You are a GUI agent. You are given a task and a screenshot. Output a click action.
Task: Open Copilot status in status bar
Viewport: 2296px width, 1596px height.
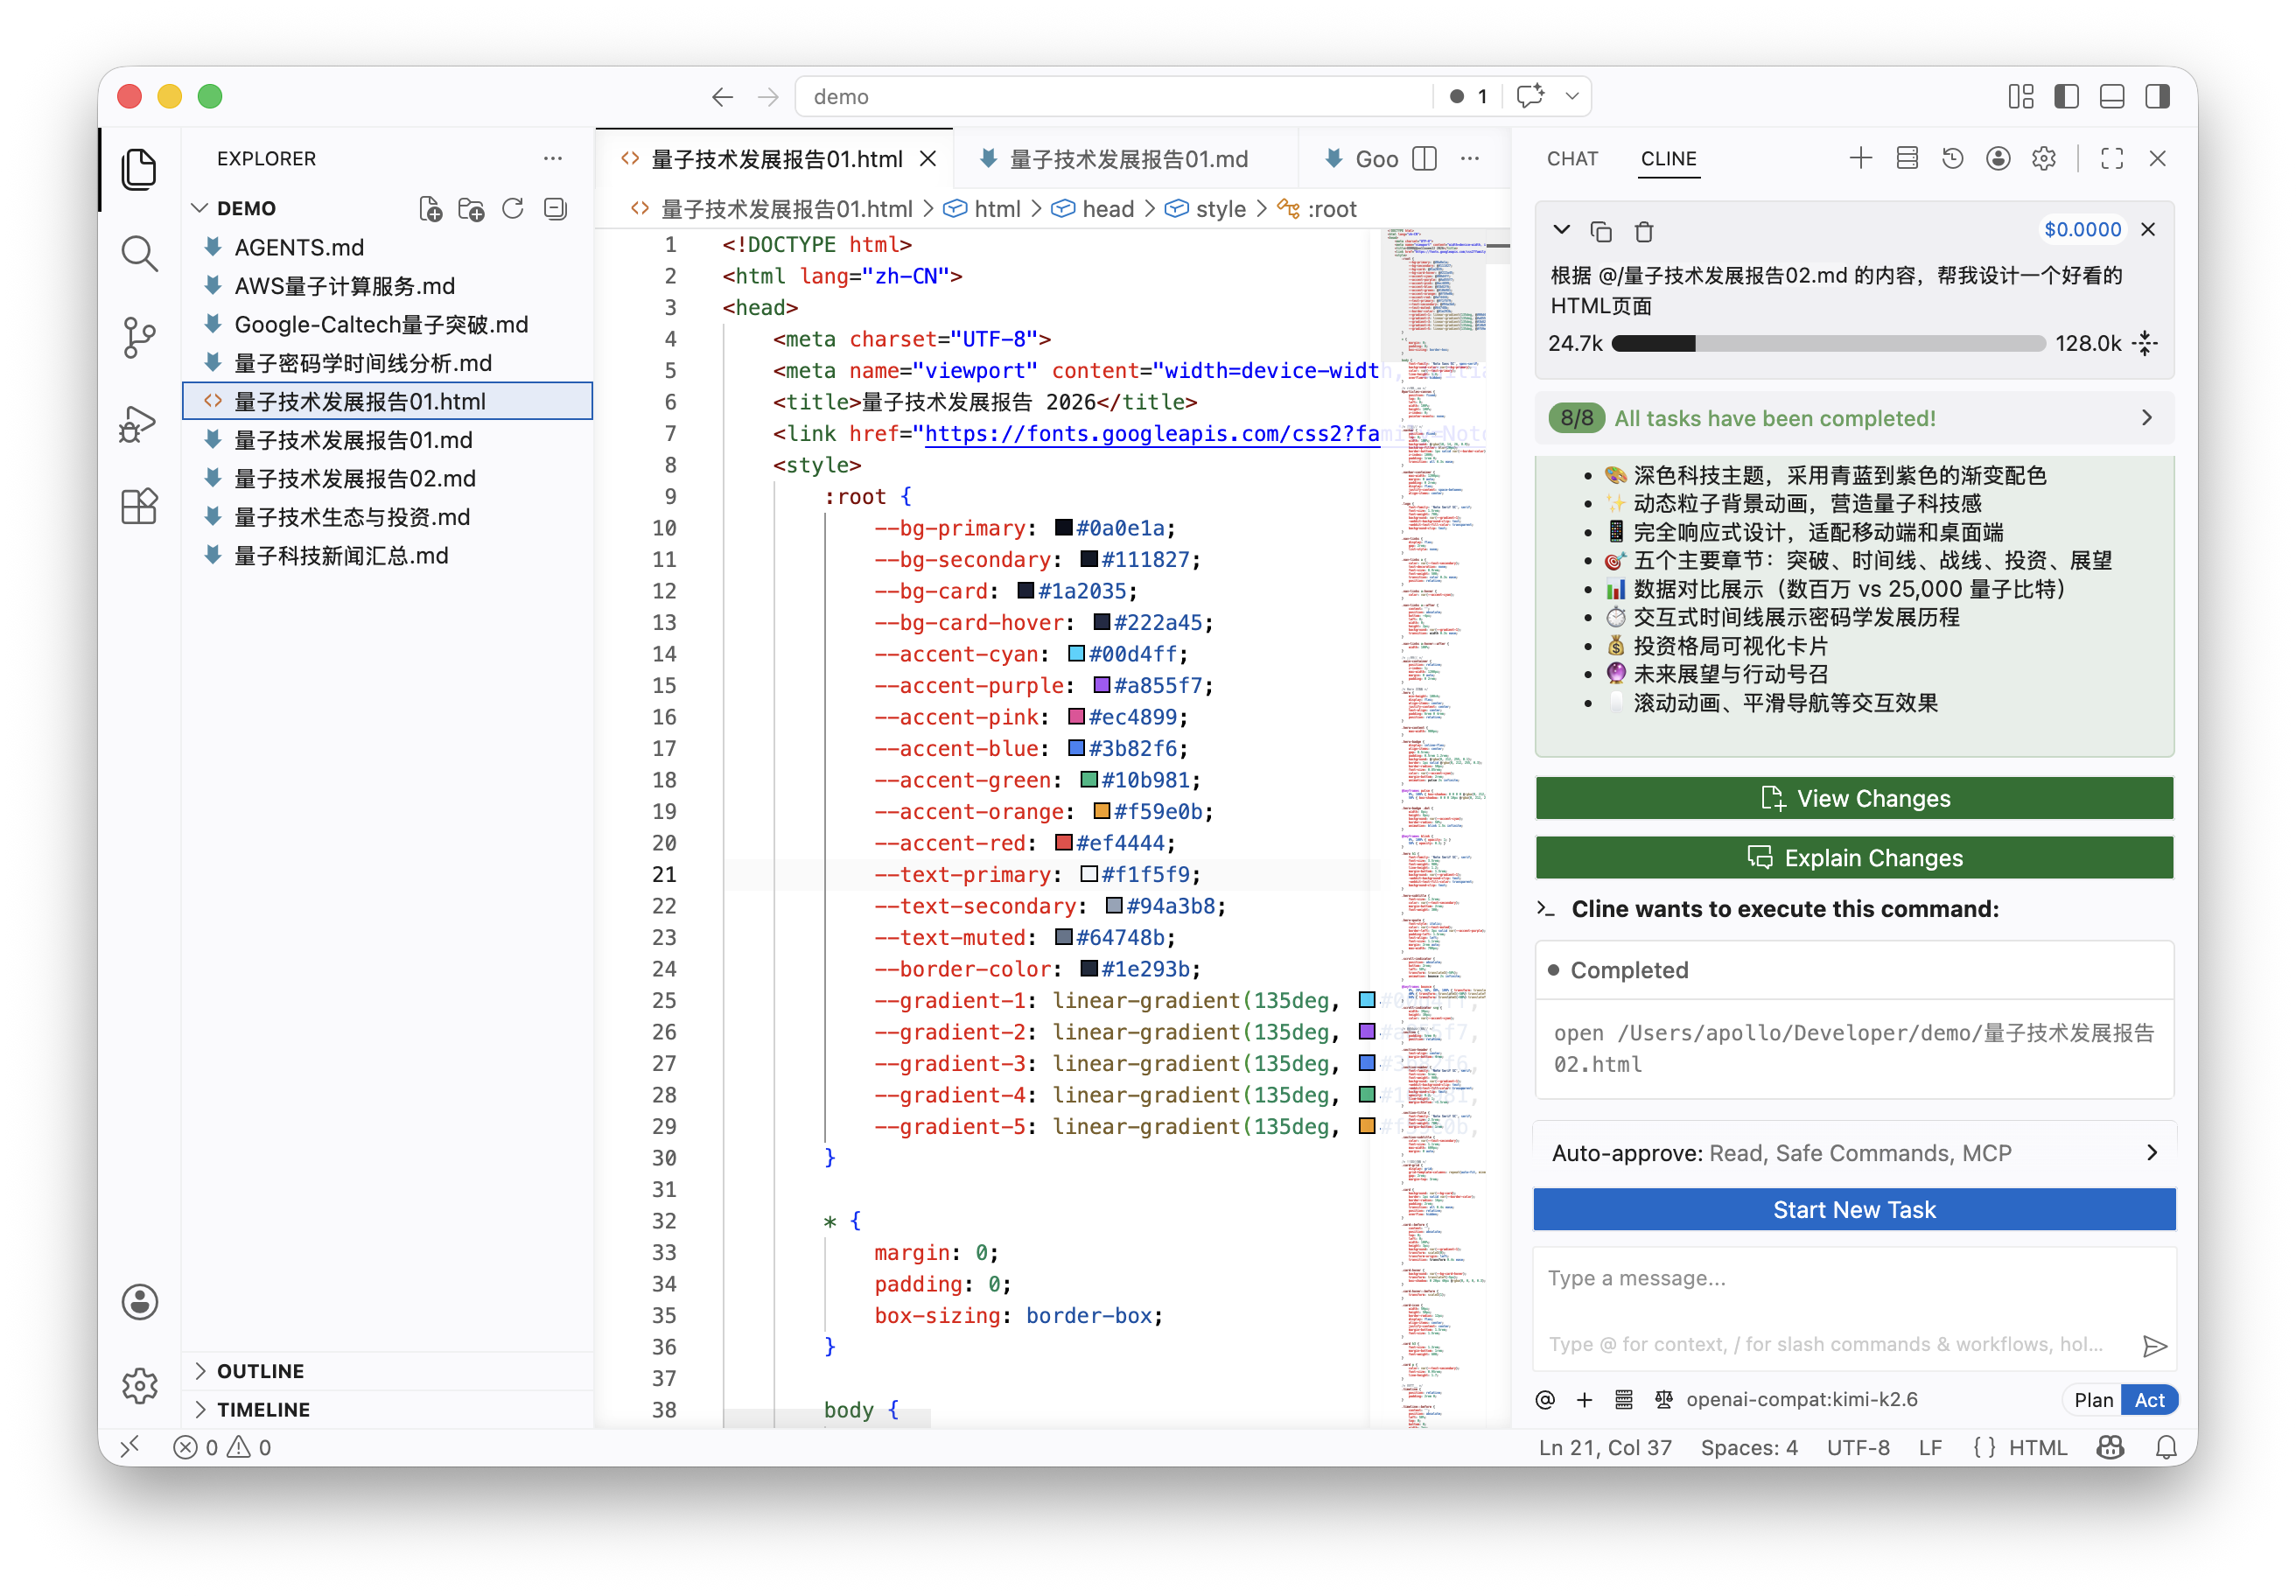2110,1448
